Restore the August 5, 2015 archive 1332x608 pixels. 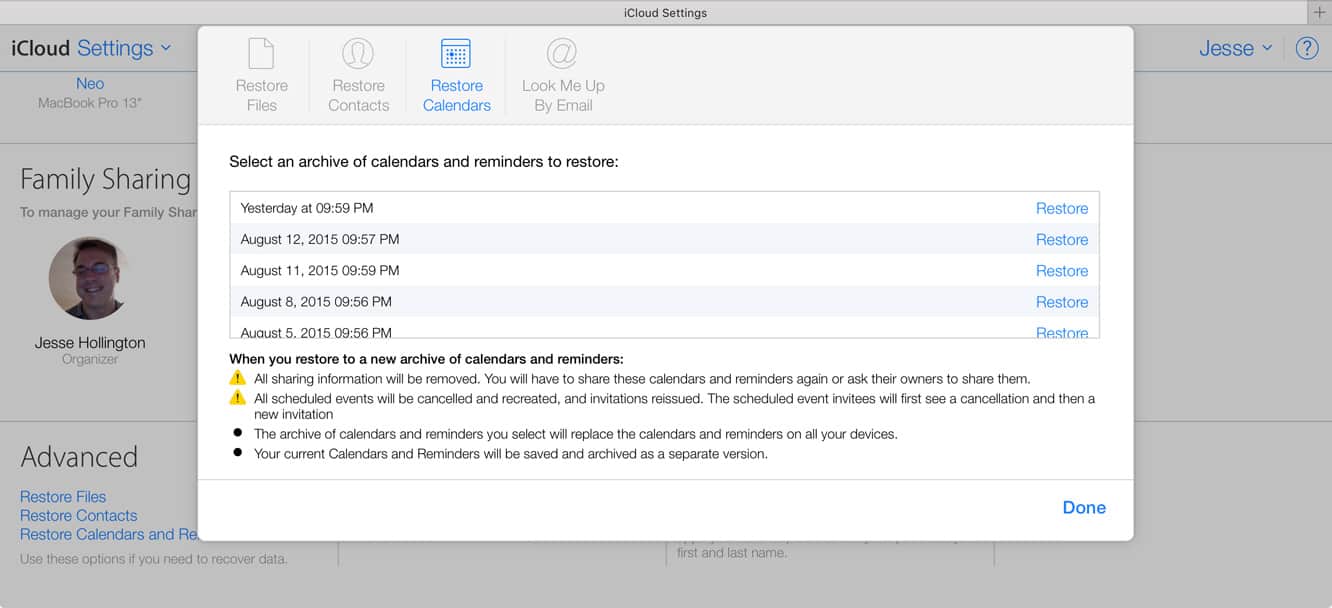point(1062,332)
